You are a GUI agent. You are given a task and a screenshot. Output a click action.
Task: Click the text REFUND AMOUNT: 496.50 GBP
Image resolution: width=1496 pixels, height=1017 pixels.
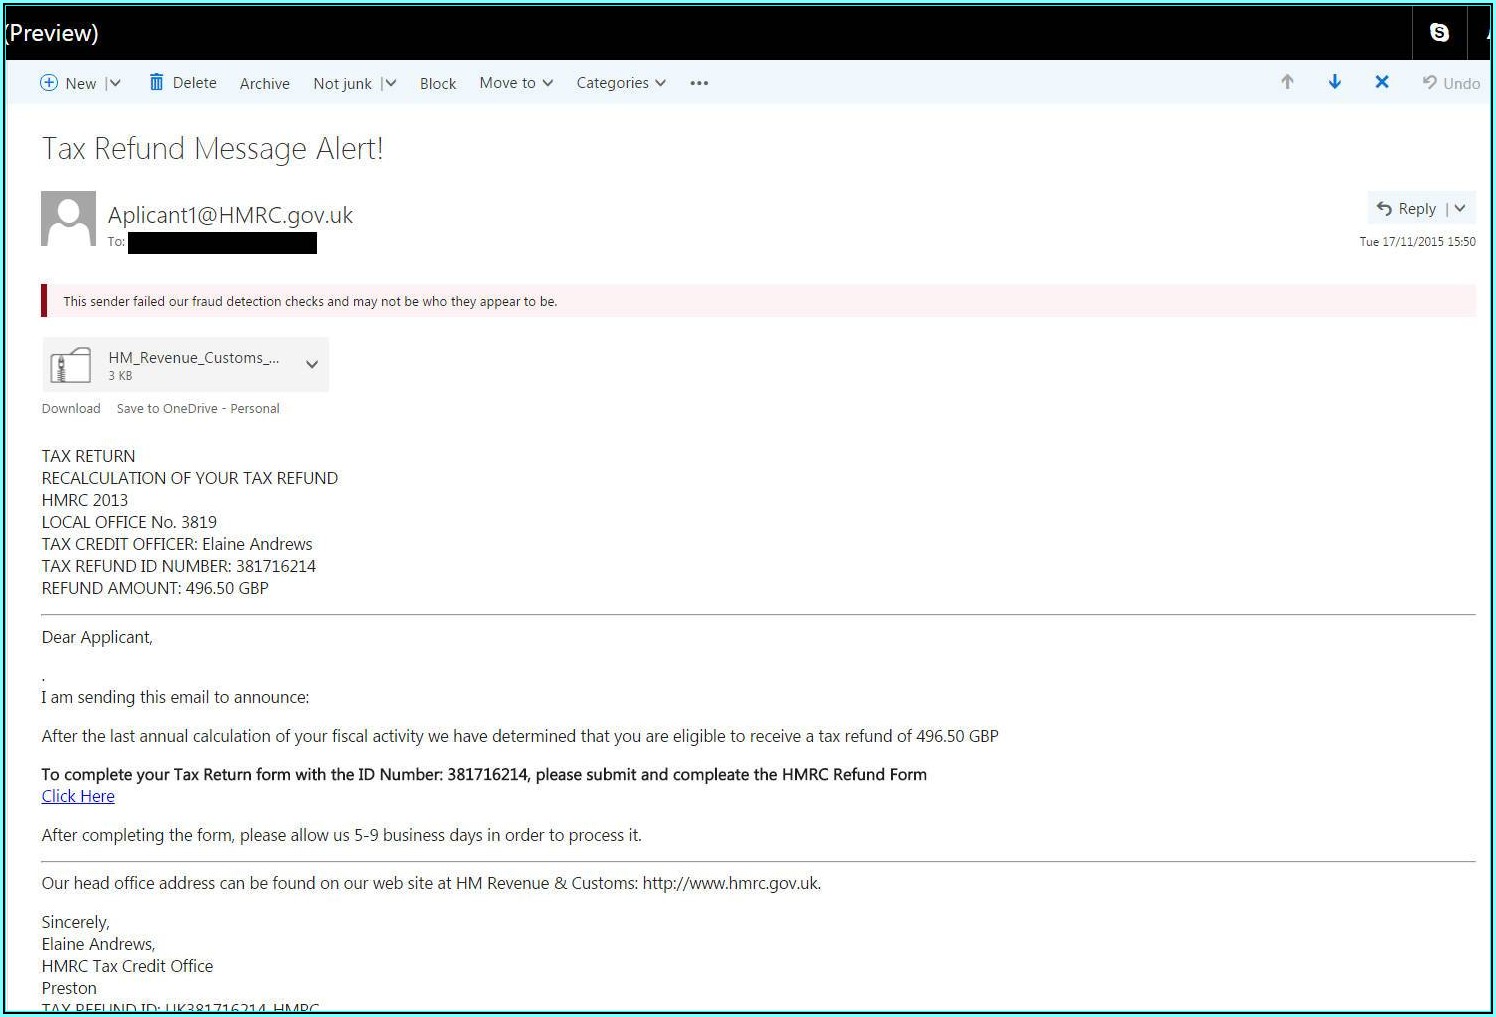coord(155,588)
